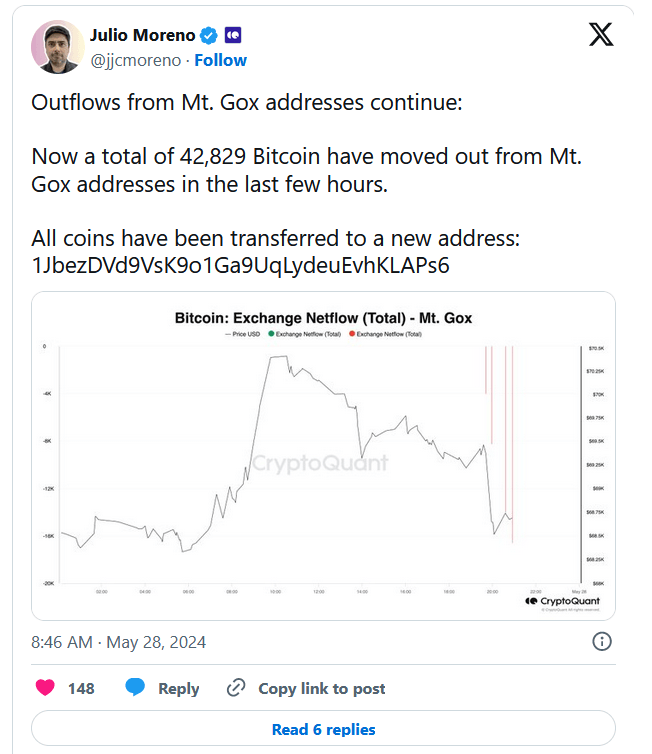Image resolution: width=652 pixels, height=754 pixels.
Task: Click the CryptoQuant logo at chart bottom right
Action: (x=561, y=600)
